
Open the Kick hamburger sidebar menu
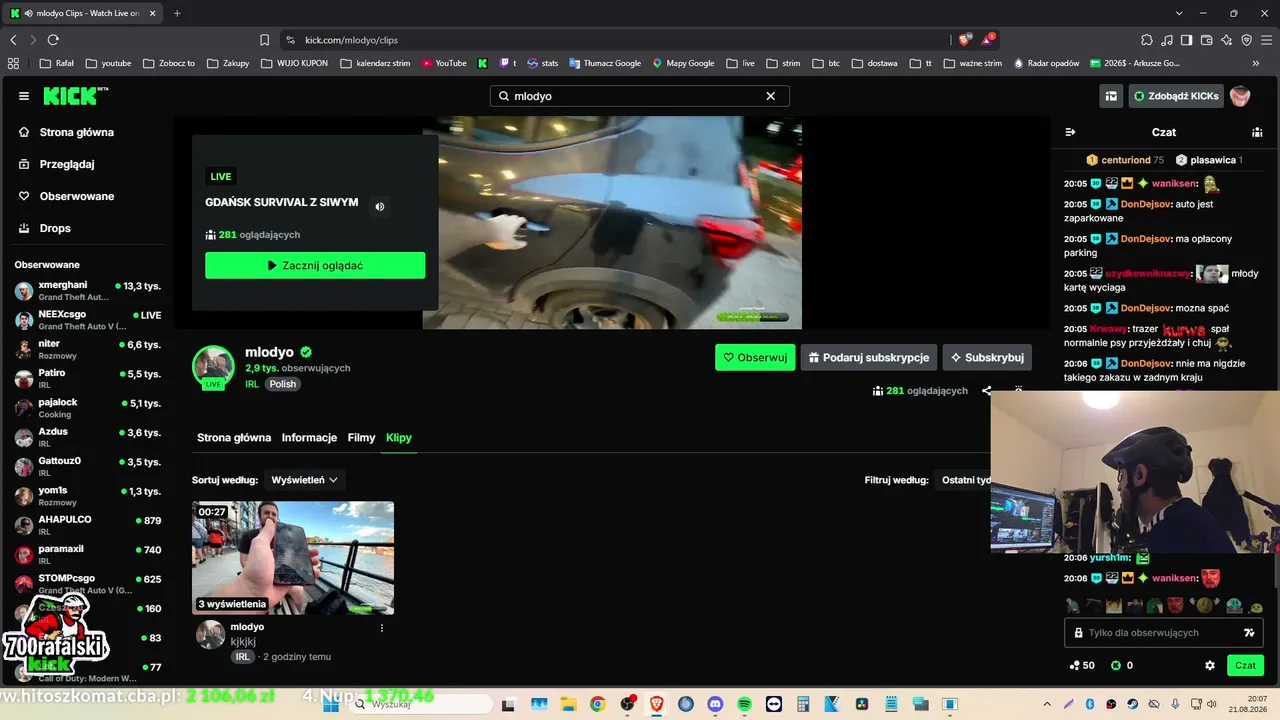24,96
